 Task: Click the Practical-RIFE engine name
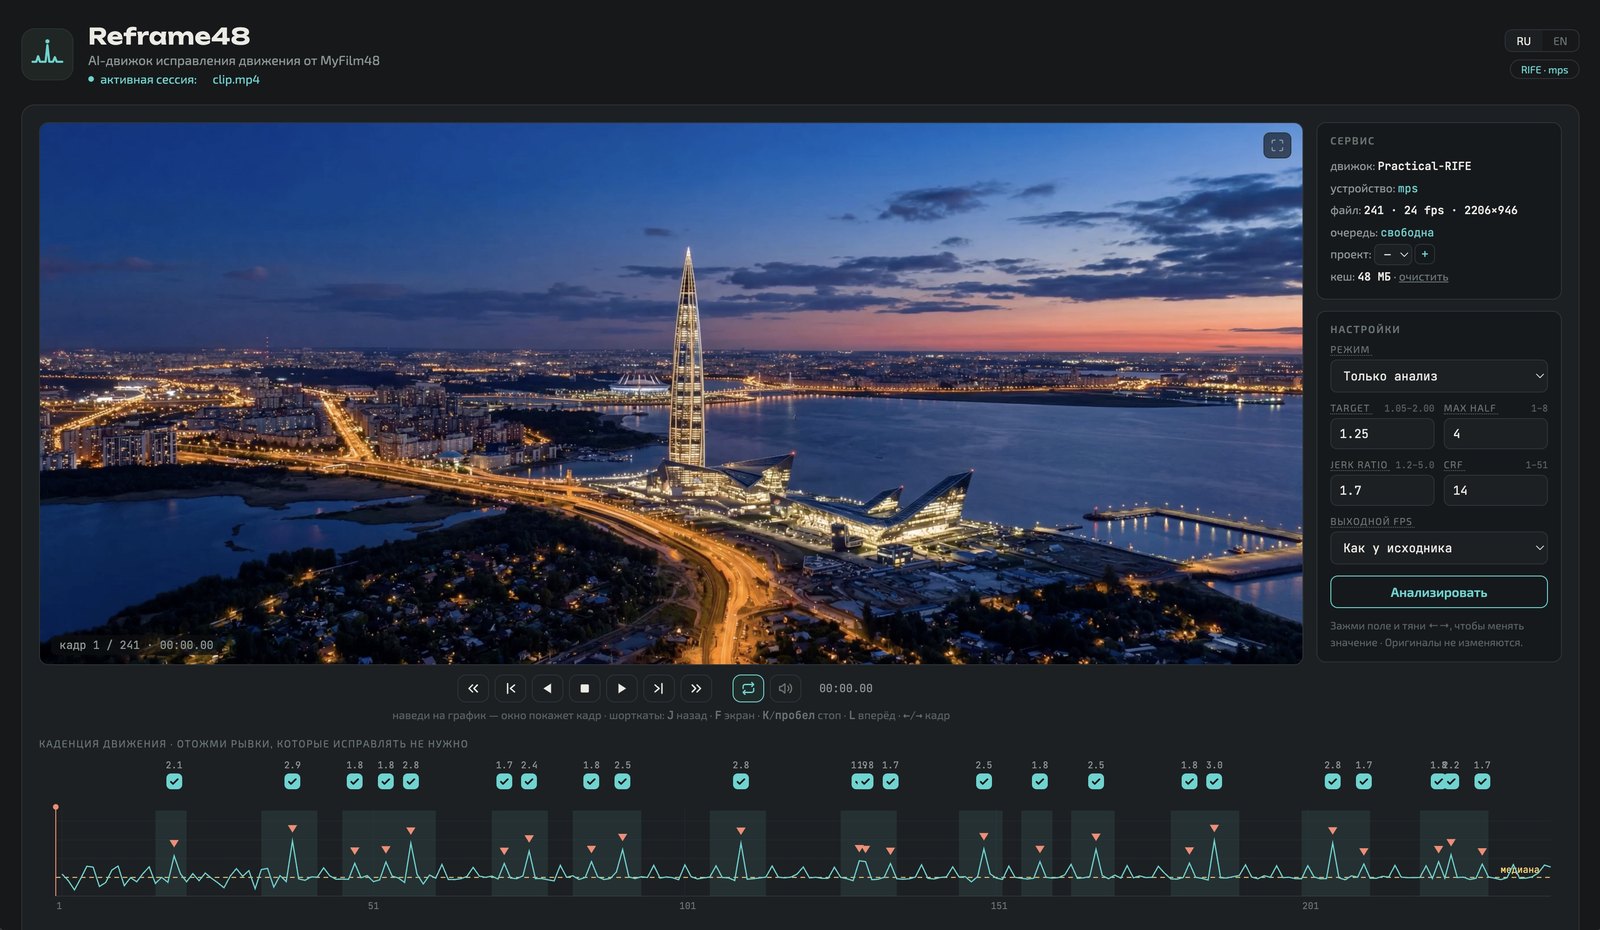(x=1424, y=166)
